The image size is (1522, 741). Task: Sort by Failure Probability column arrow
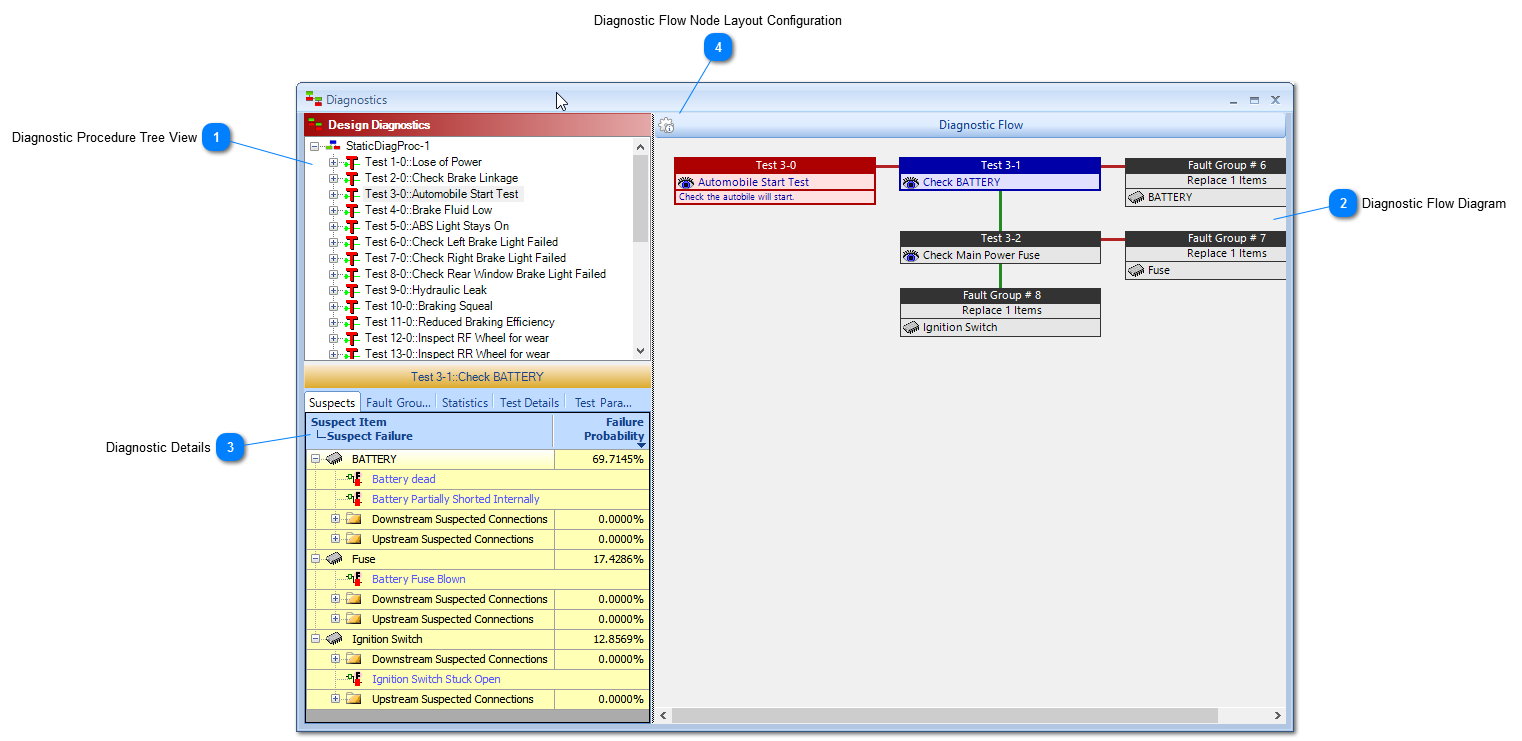(641, 445)
